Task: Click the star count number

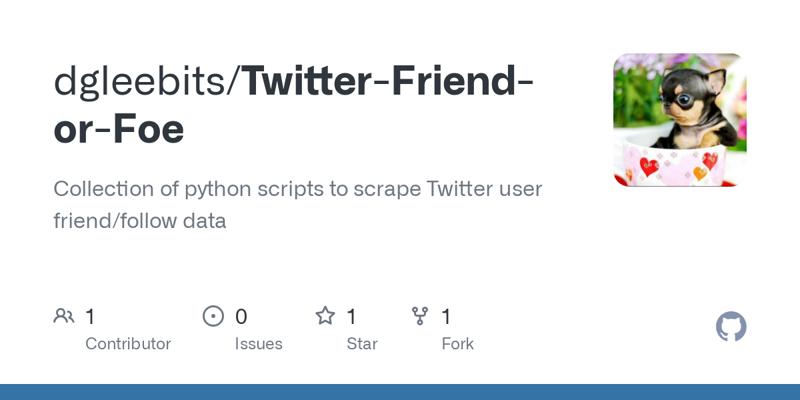Action: pyautogui.click(x=351, y=317)
